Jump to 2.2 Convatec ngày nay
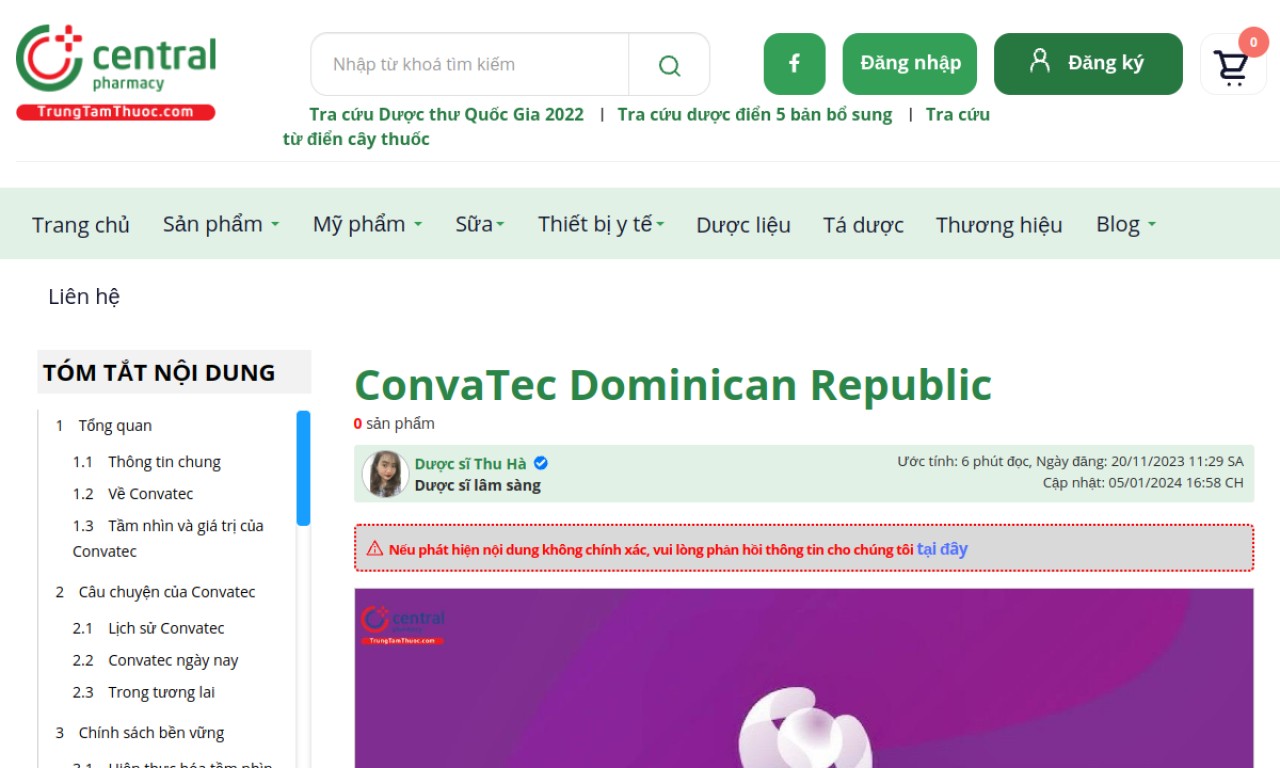The height and width of the screenshot is (768, 1280). pos(155,660)
